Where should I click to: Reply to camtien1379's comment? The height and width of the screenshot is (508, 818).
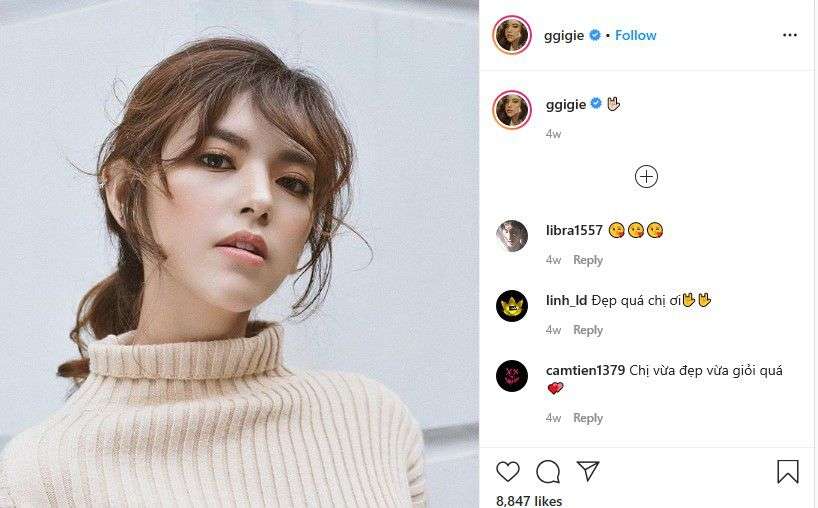588,418
